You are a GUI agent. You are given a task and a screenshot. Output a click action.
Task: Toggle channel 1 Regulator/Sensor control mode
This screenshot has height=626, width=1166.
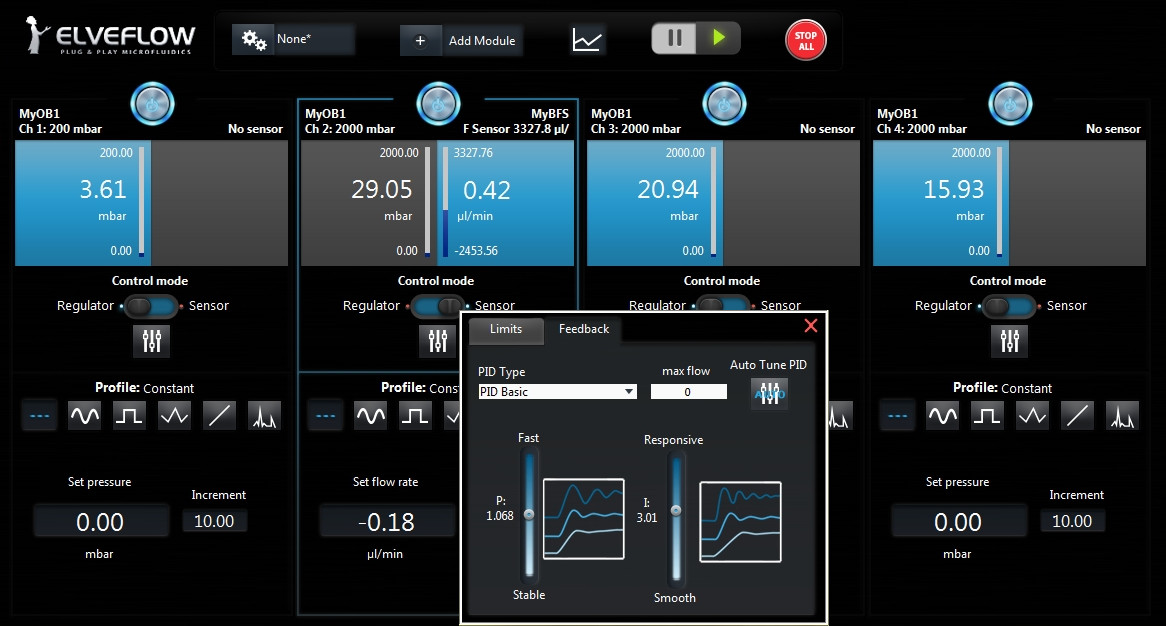pos(152,306)
